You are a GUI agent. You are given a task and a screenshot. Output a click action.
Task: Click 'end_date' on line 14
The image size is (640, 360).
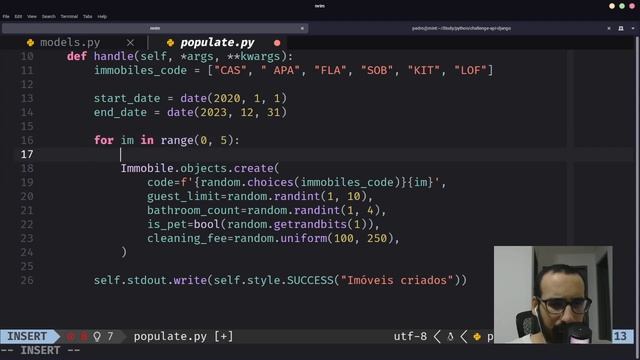120,112
